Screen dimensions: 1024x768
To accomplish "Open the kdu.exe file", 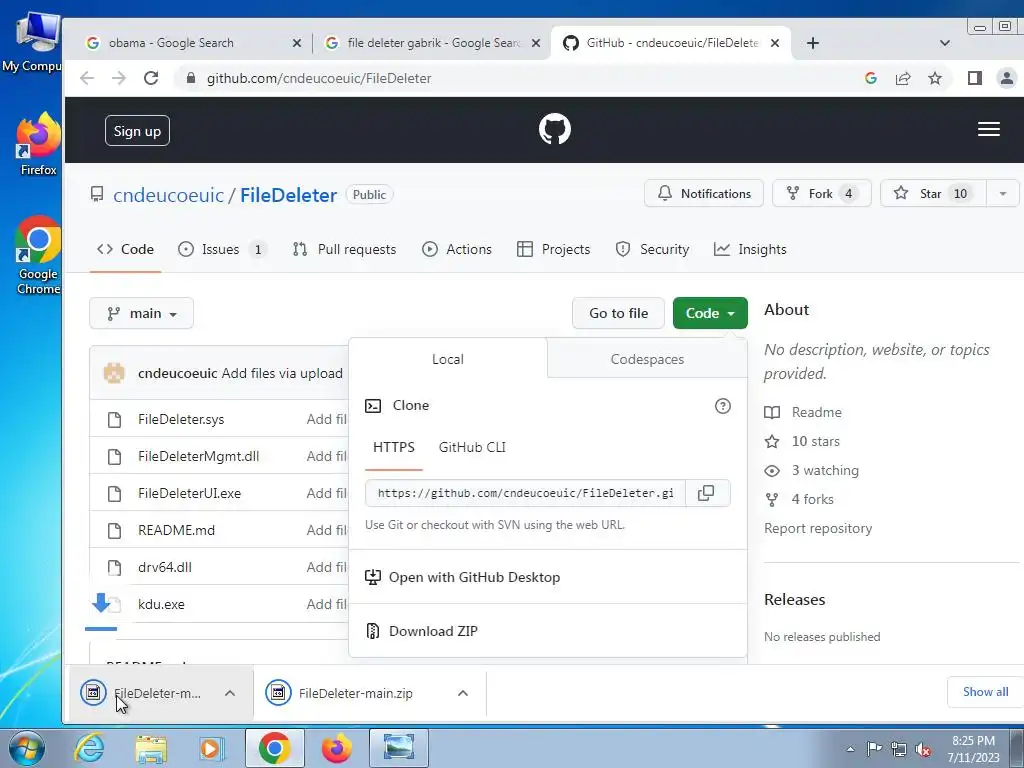I will click(161, 605).
